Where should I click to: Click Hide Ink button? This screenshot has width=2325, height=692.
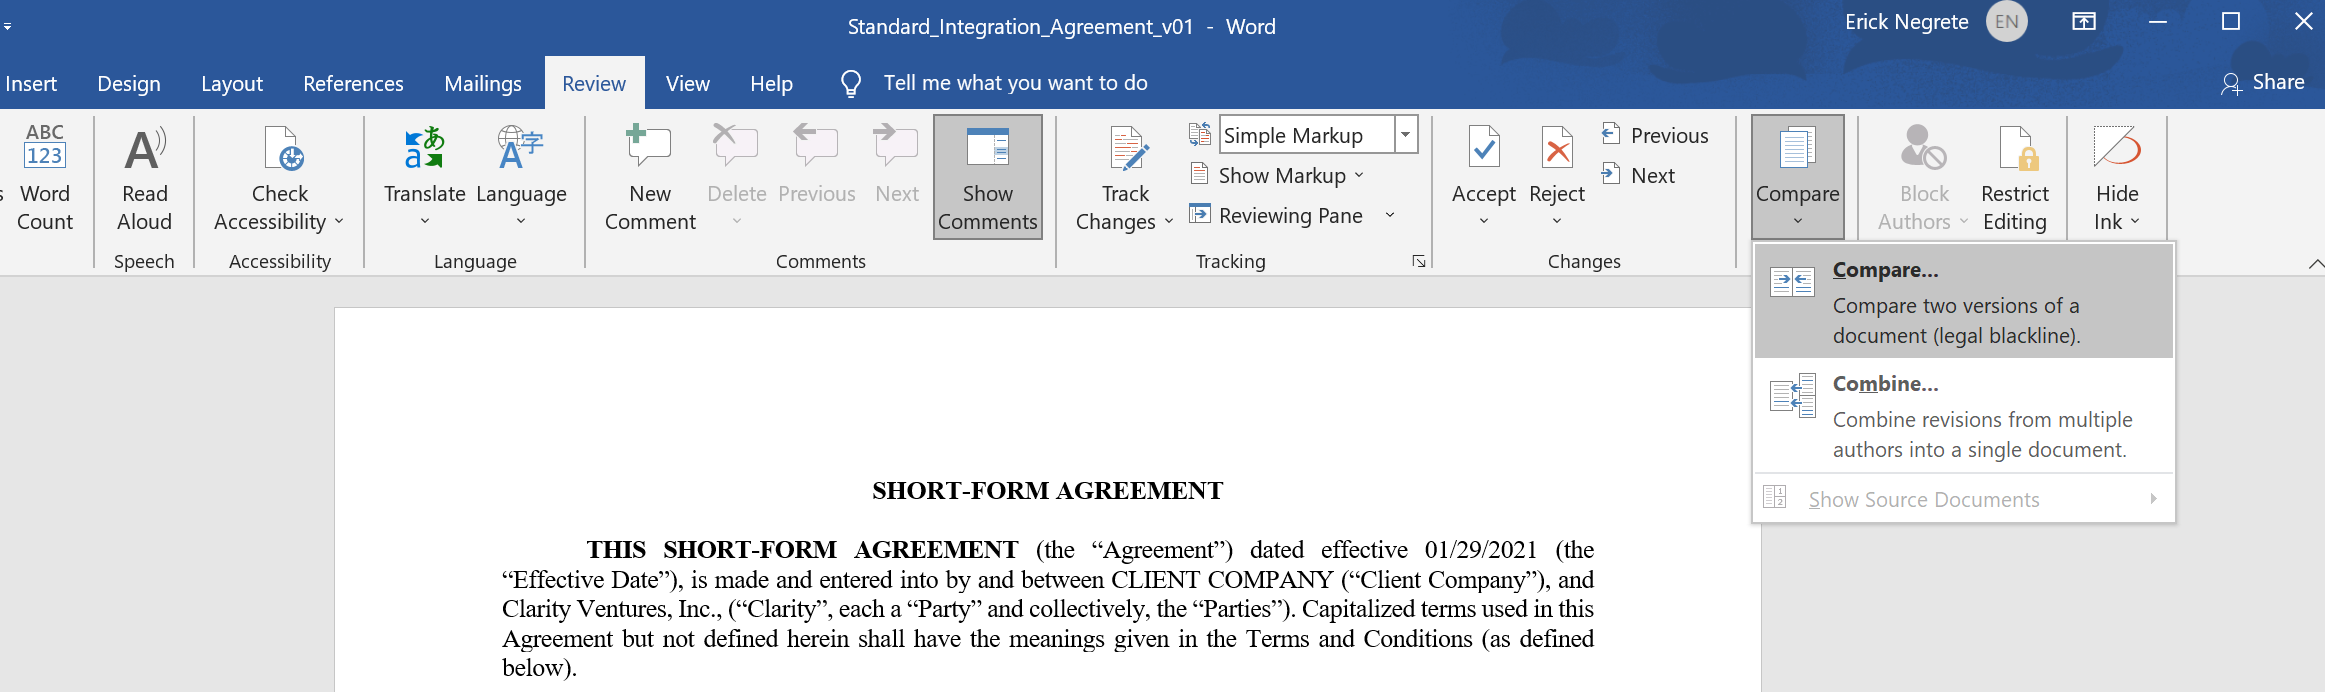(2117, 178)
